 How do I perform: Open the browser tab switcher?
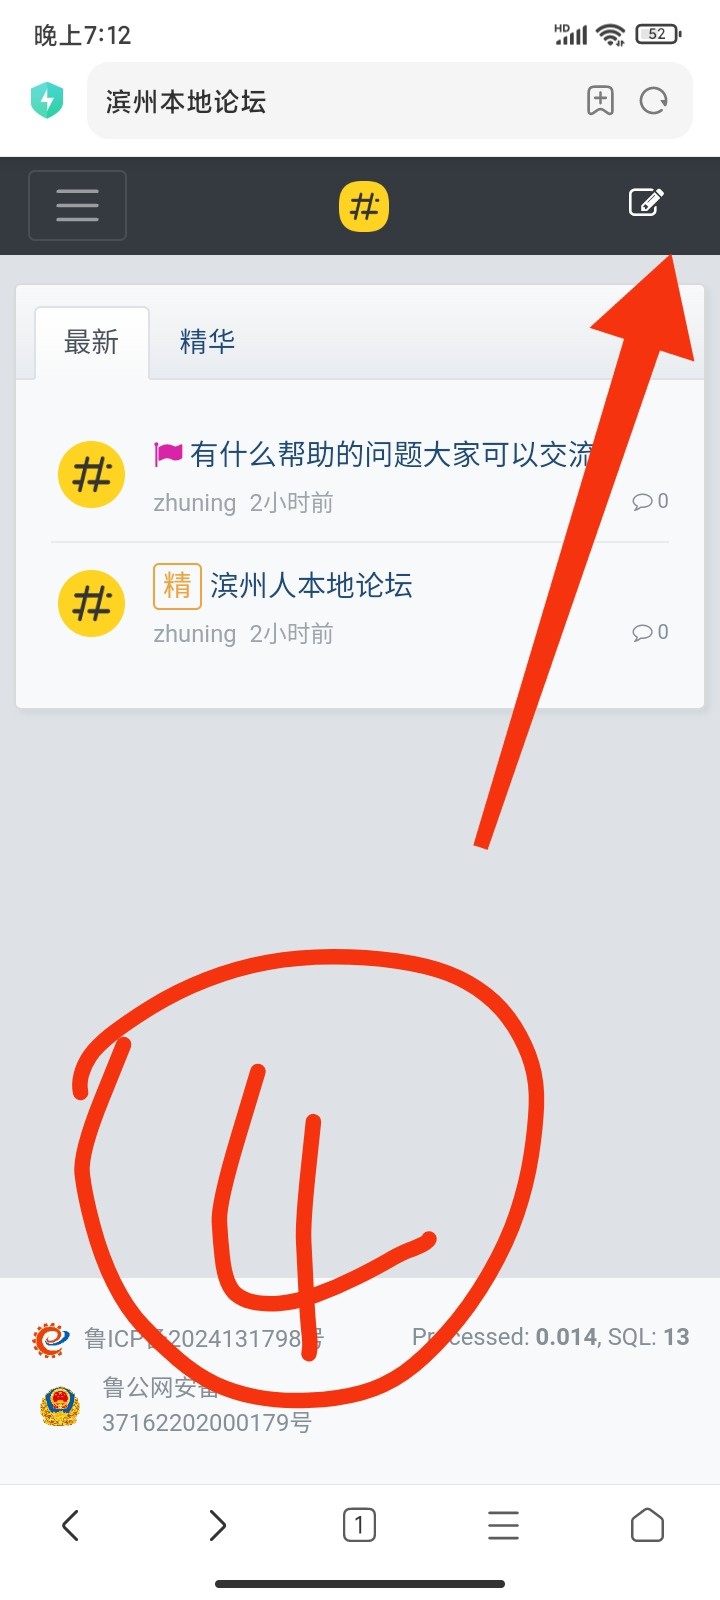359,1525
